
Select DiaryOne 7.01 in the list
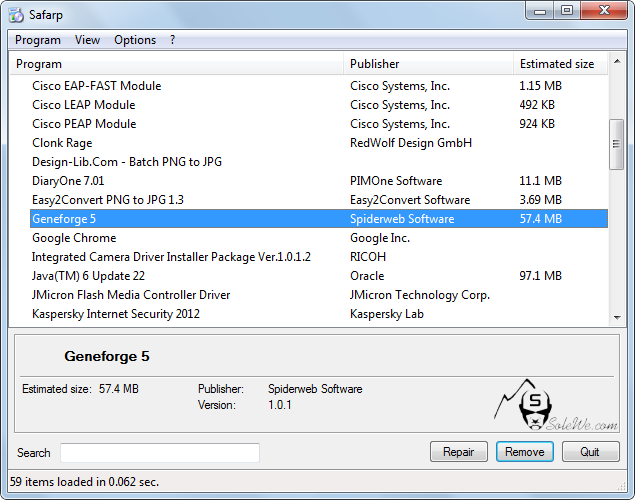[319, 181]
